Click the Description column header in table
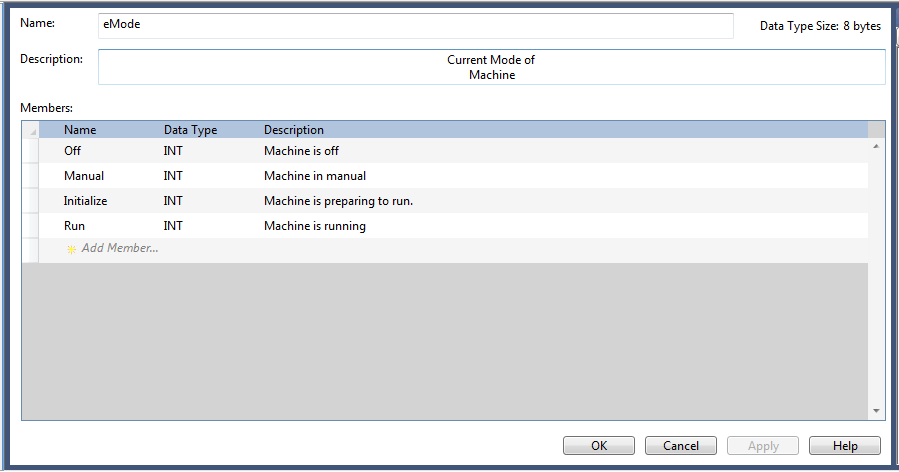Screen dimensions: 899x472 click(294, 130)
